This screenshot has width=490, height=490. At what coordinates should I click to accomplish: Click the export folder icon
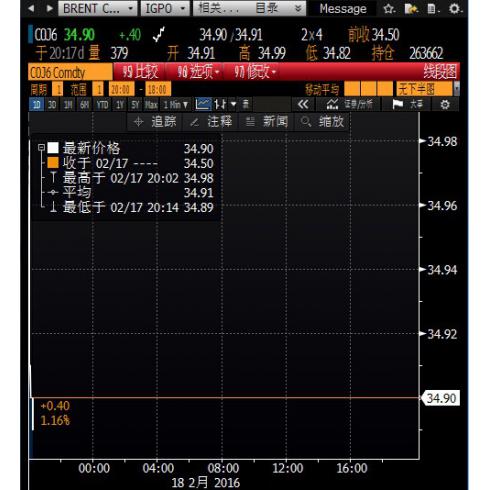click(411, 9)
